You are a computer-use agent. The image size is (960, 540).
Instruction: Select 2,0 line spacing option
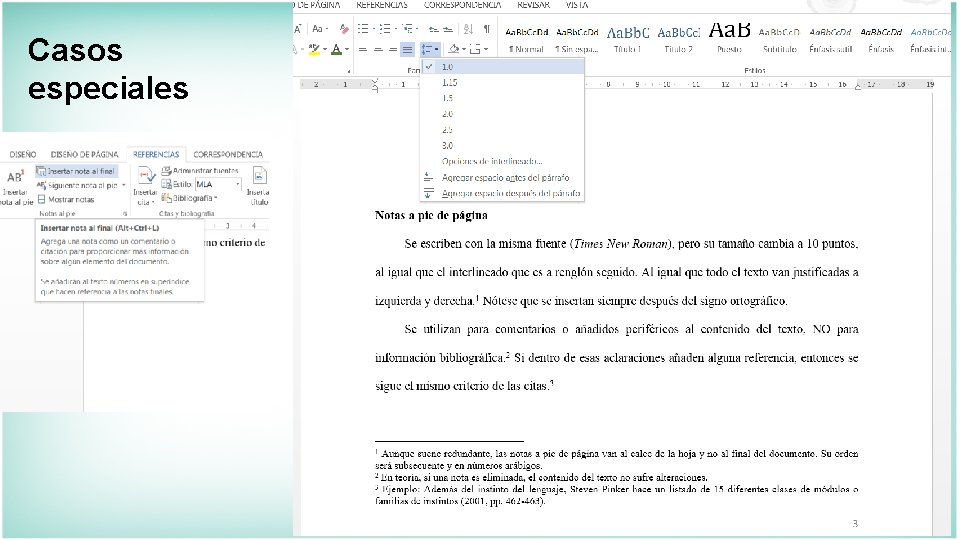click(502, 114)
